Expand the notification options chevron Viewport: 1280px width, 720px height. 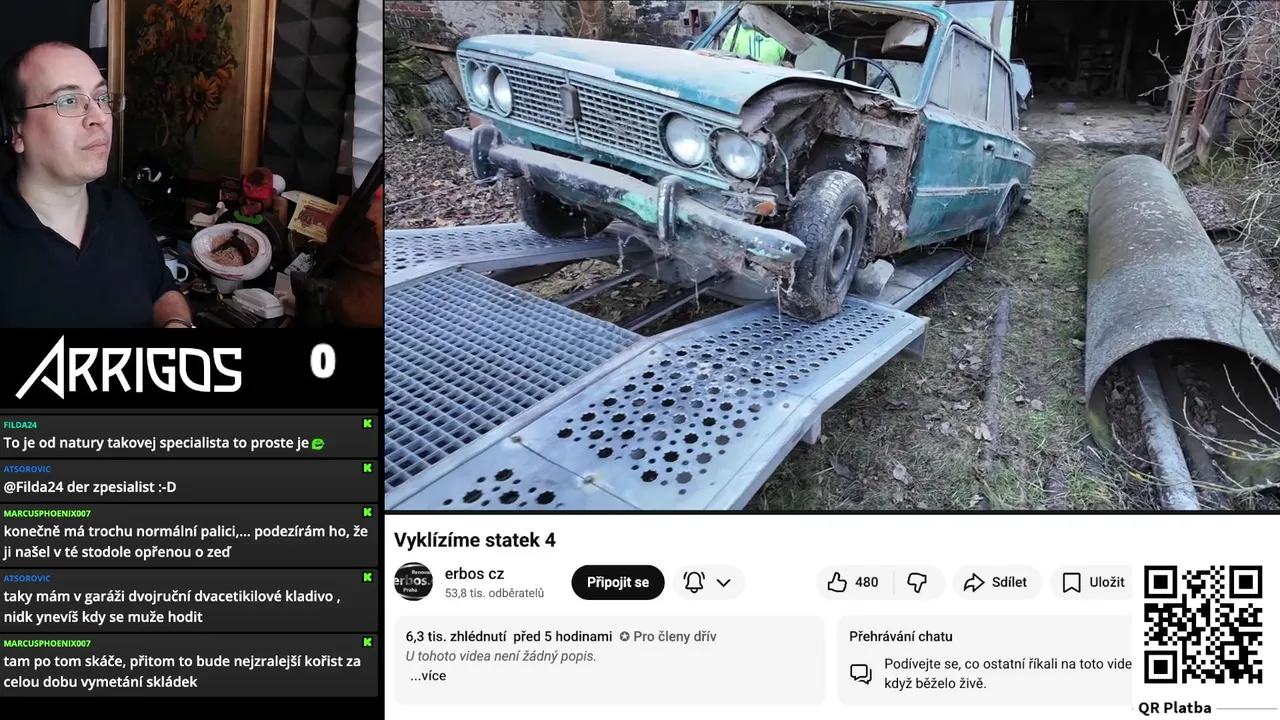point(723,582)
